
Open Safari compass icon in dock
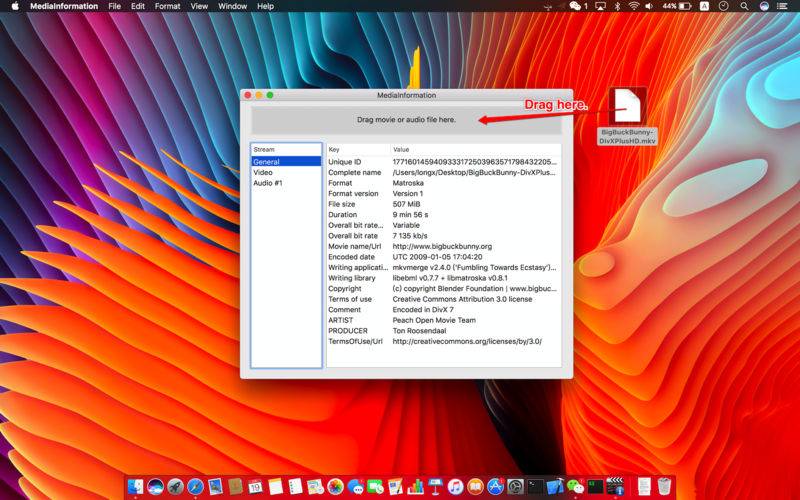[195, 486]
